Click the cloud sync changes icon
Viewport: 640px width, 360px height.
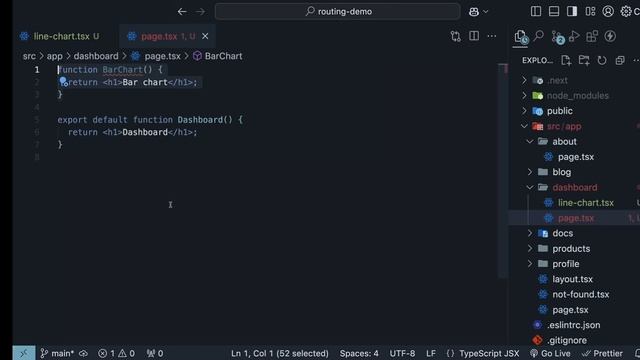pos(84,353)
